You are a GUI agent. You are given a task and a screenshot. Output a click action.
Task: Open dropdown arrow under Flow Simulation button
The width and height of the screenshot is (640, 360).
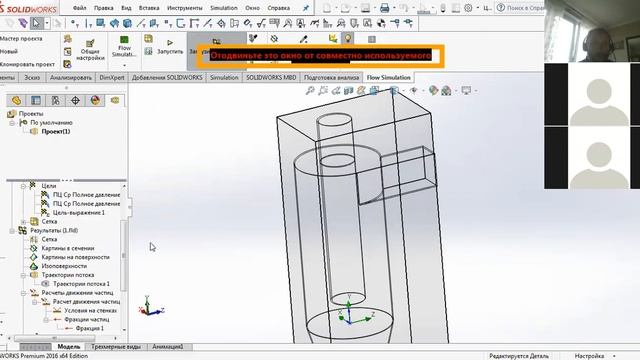pos(124,65)
